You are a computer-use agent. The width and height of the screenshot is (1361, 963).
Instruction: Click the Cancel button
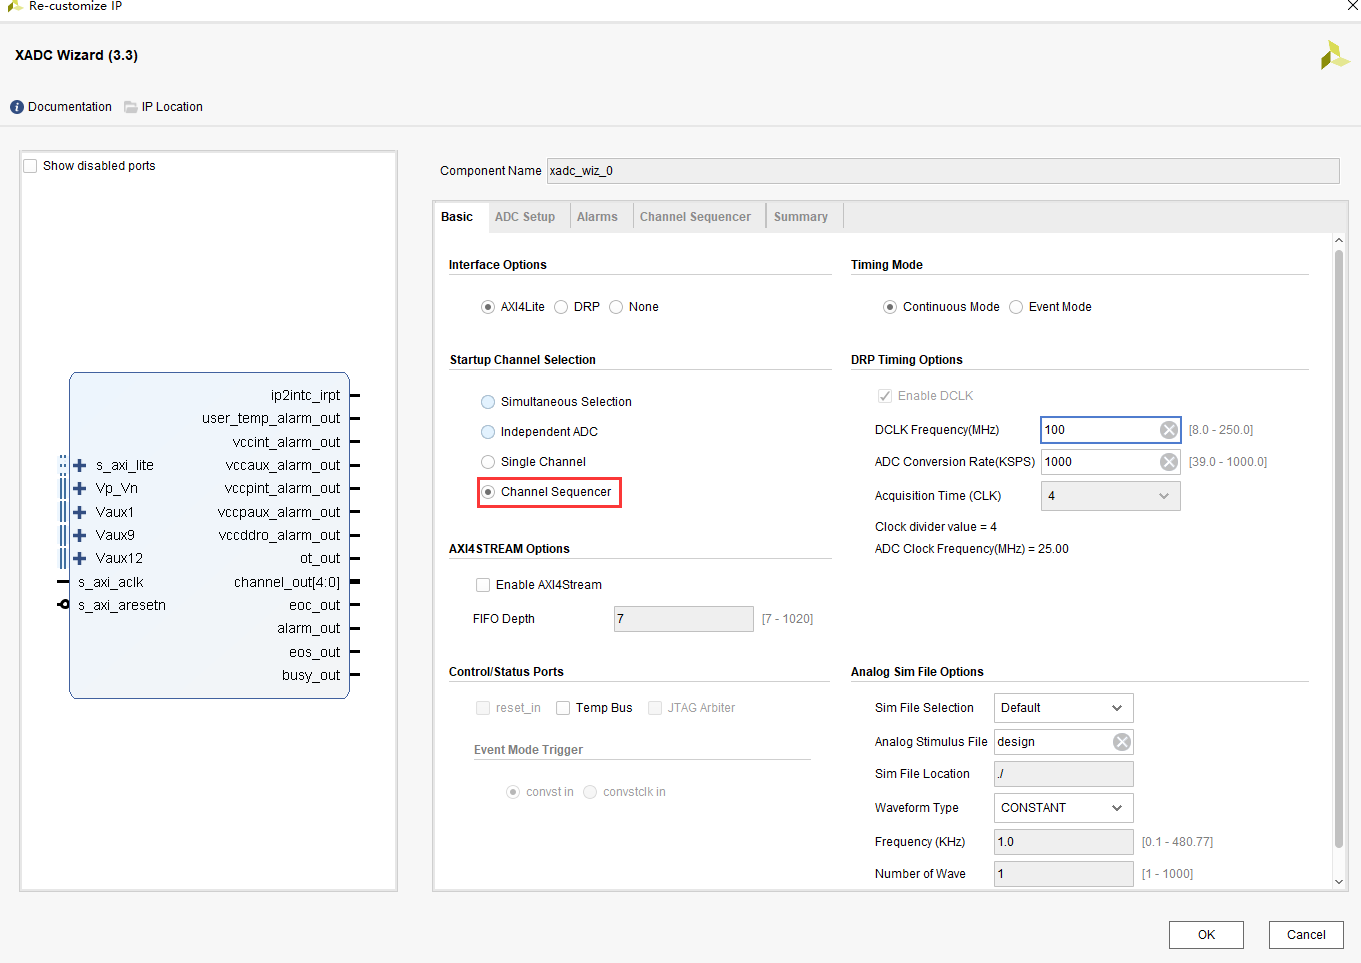[1306, 935]
